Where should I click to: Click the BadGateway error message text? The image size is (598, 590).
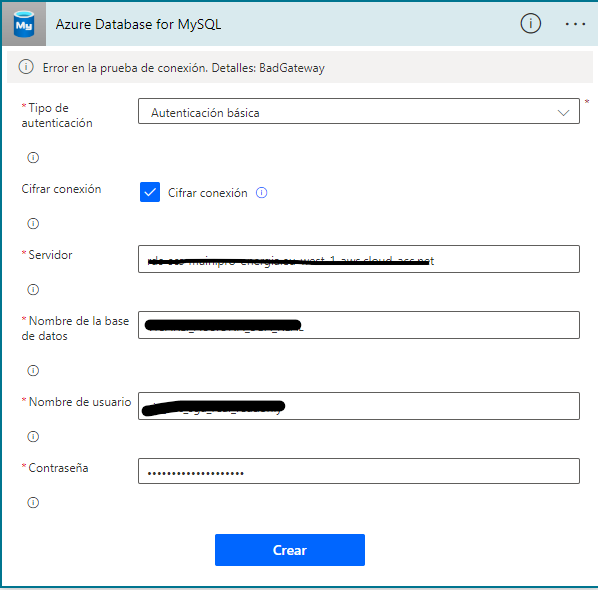[183, 68]
